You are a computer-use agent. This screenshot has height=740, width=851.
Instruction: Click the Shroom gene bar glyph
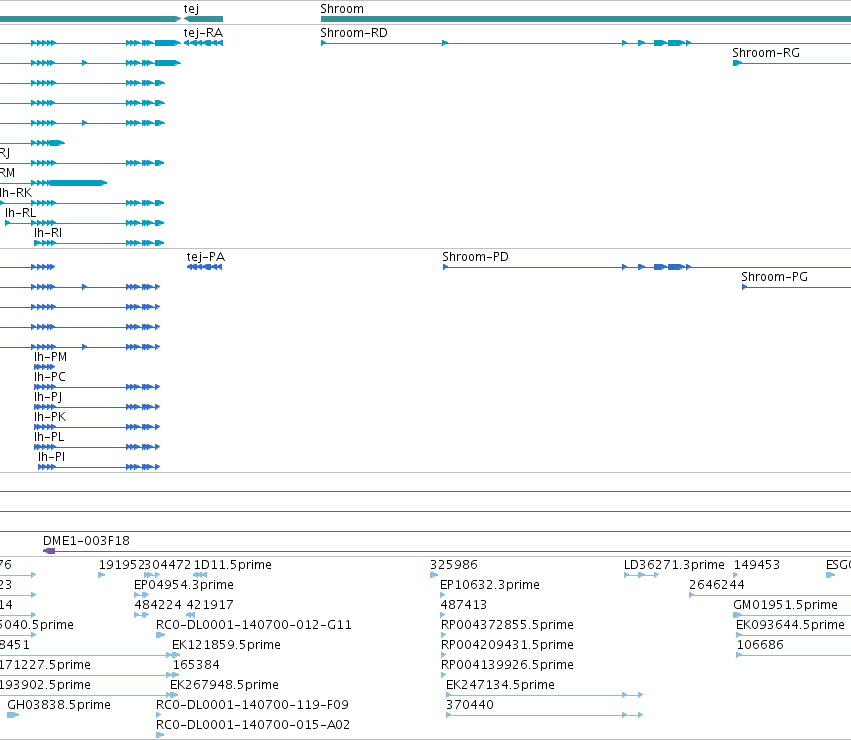[x=586, y=19]
